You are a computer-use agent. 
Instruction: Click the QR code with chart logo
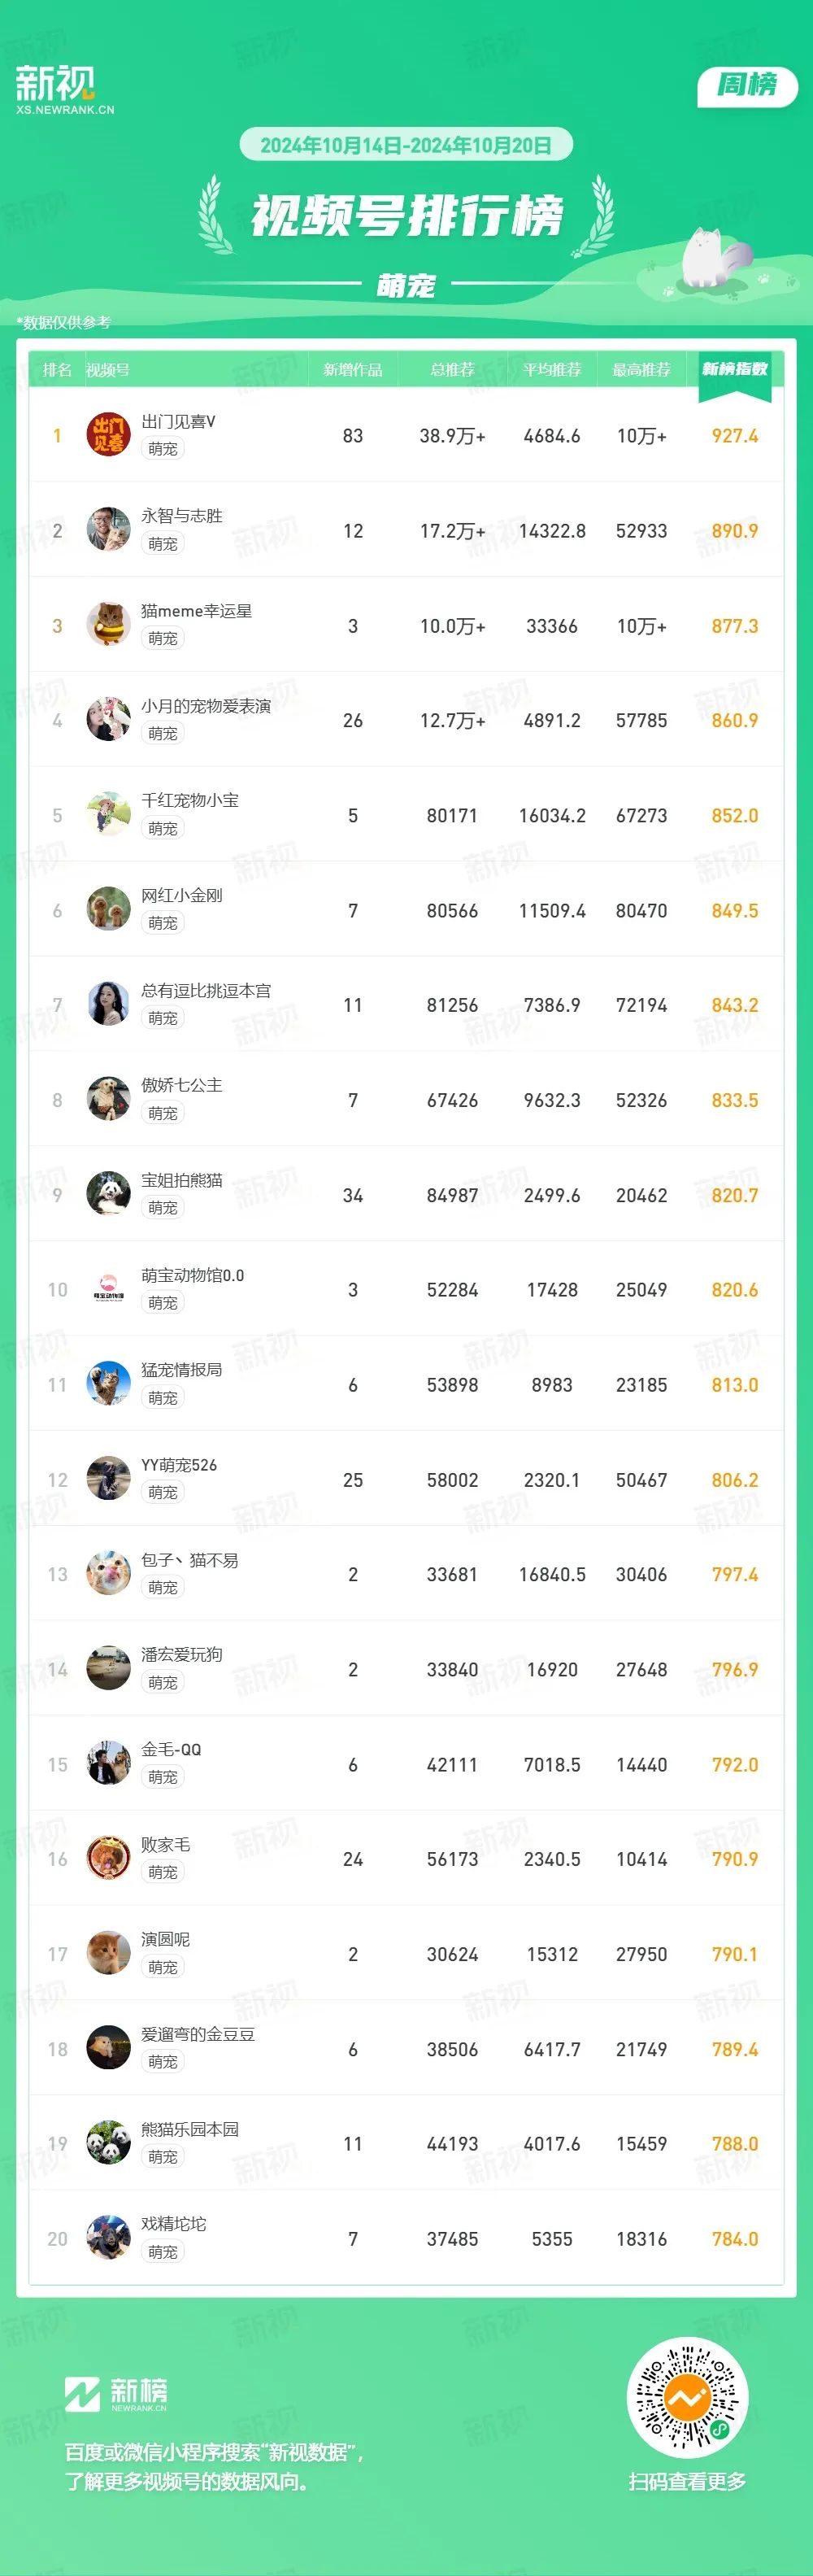tap(687, 2398)
